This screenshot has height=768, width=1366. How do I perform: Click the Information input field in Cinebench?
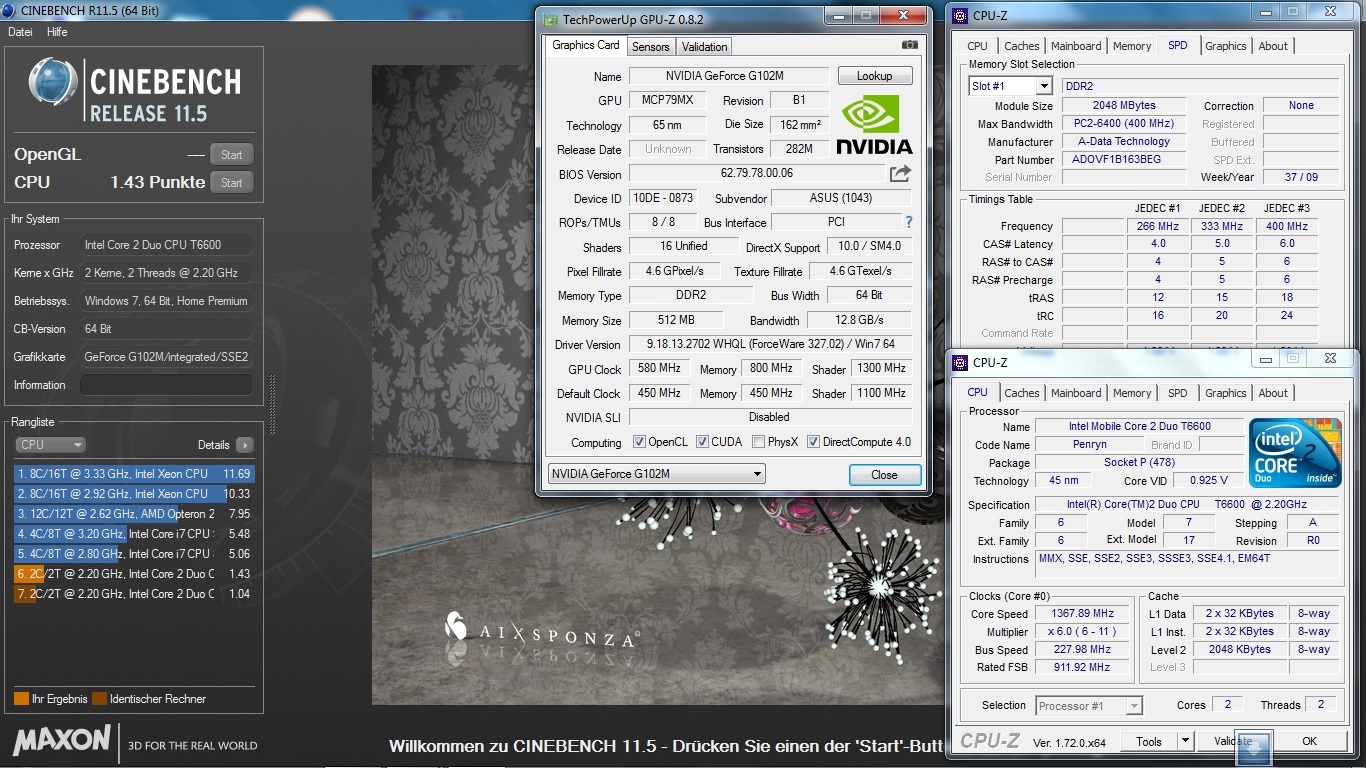click(x=166, y=385)
